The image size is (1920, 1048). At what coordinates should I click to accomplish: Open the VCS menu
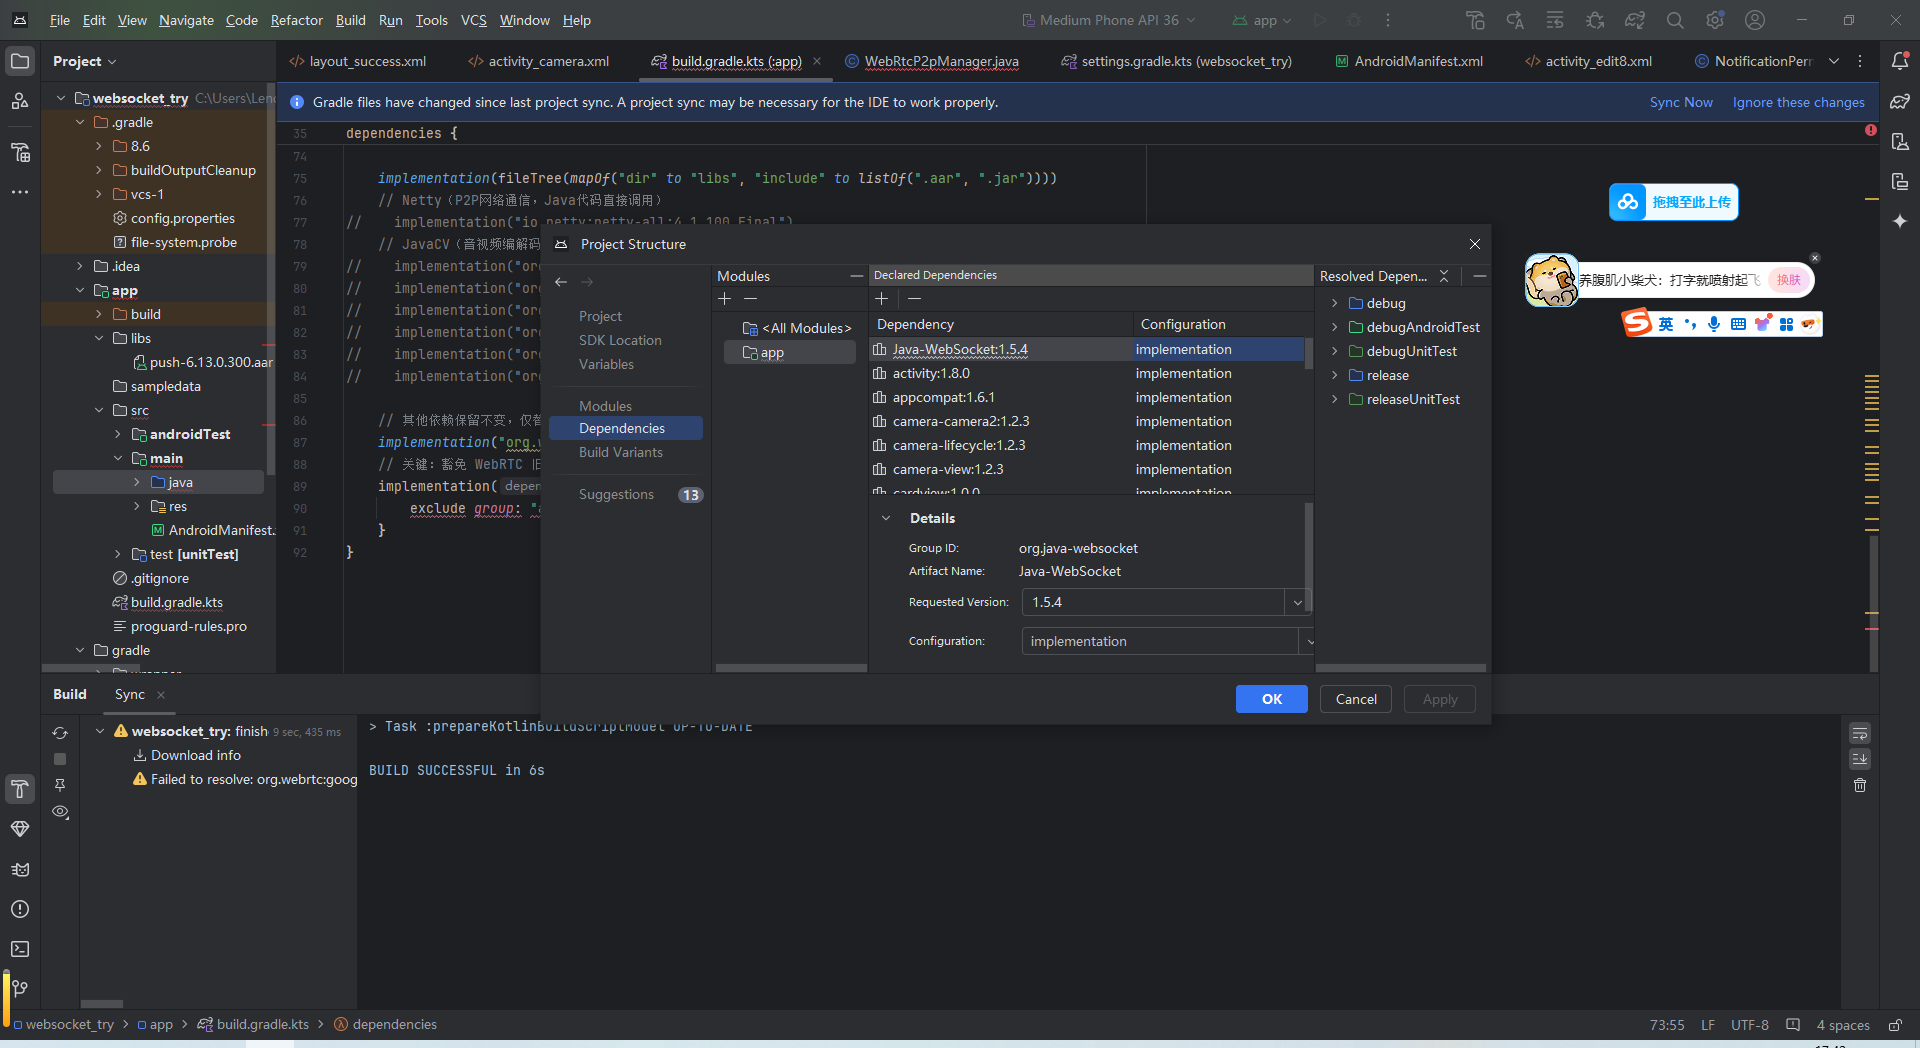[474, 20]
